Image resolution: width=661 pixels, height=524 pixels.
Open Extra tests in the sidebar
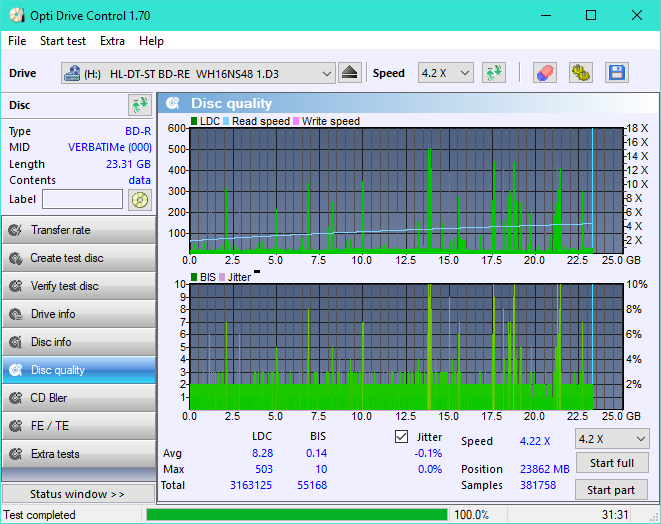tap(79, 454)
